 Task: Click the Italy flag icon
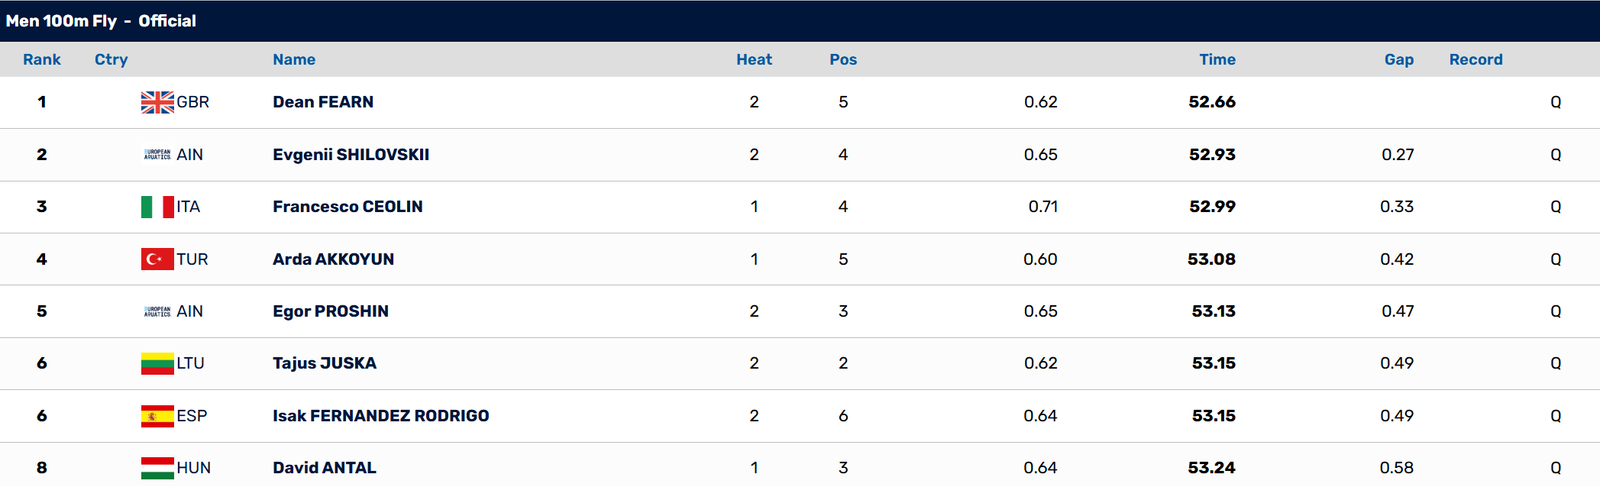(x=157, y=207)
